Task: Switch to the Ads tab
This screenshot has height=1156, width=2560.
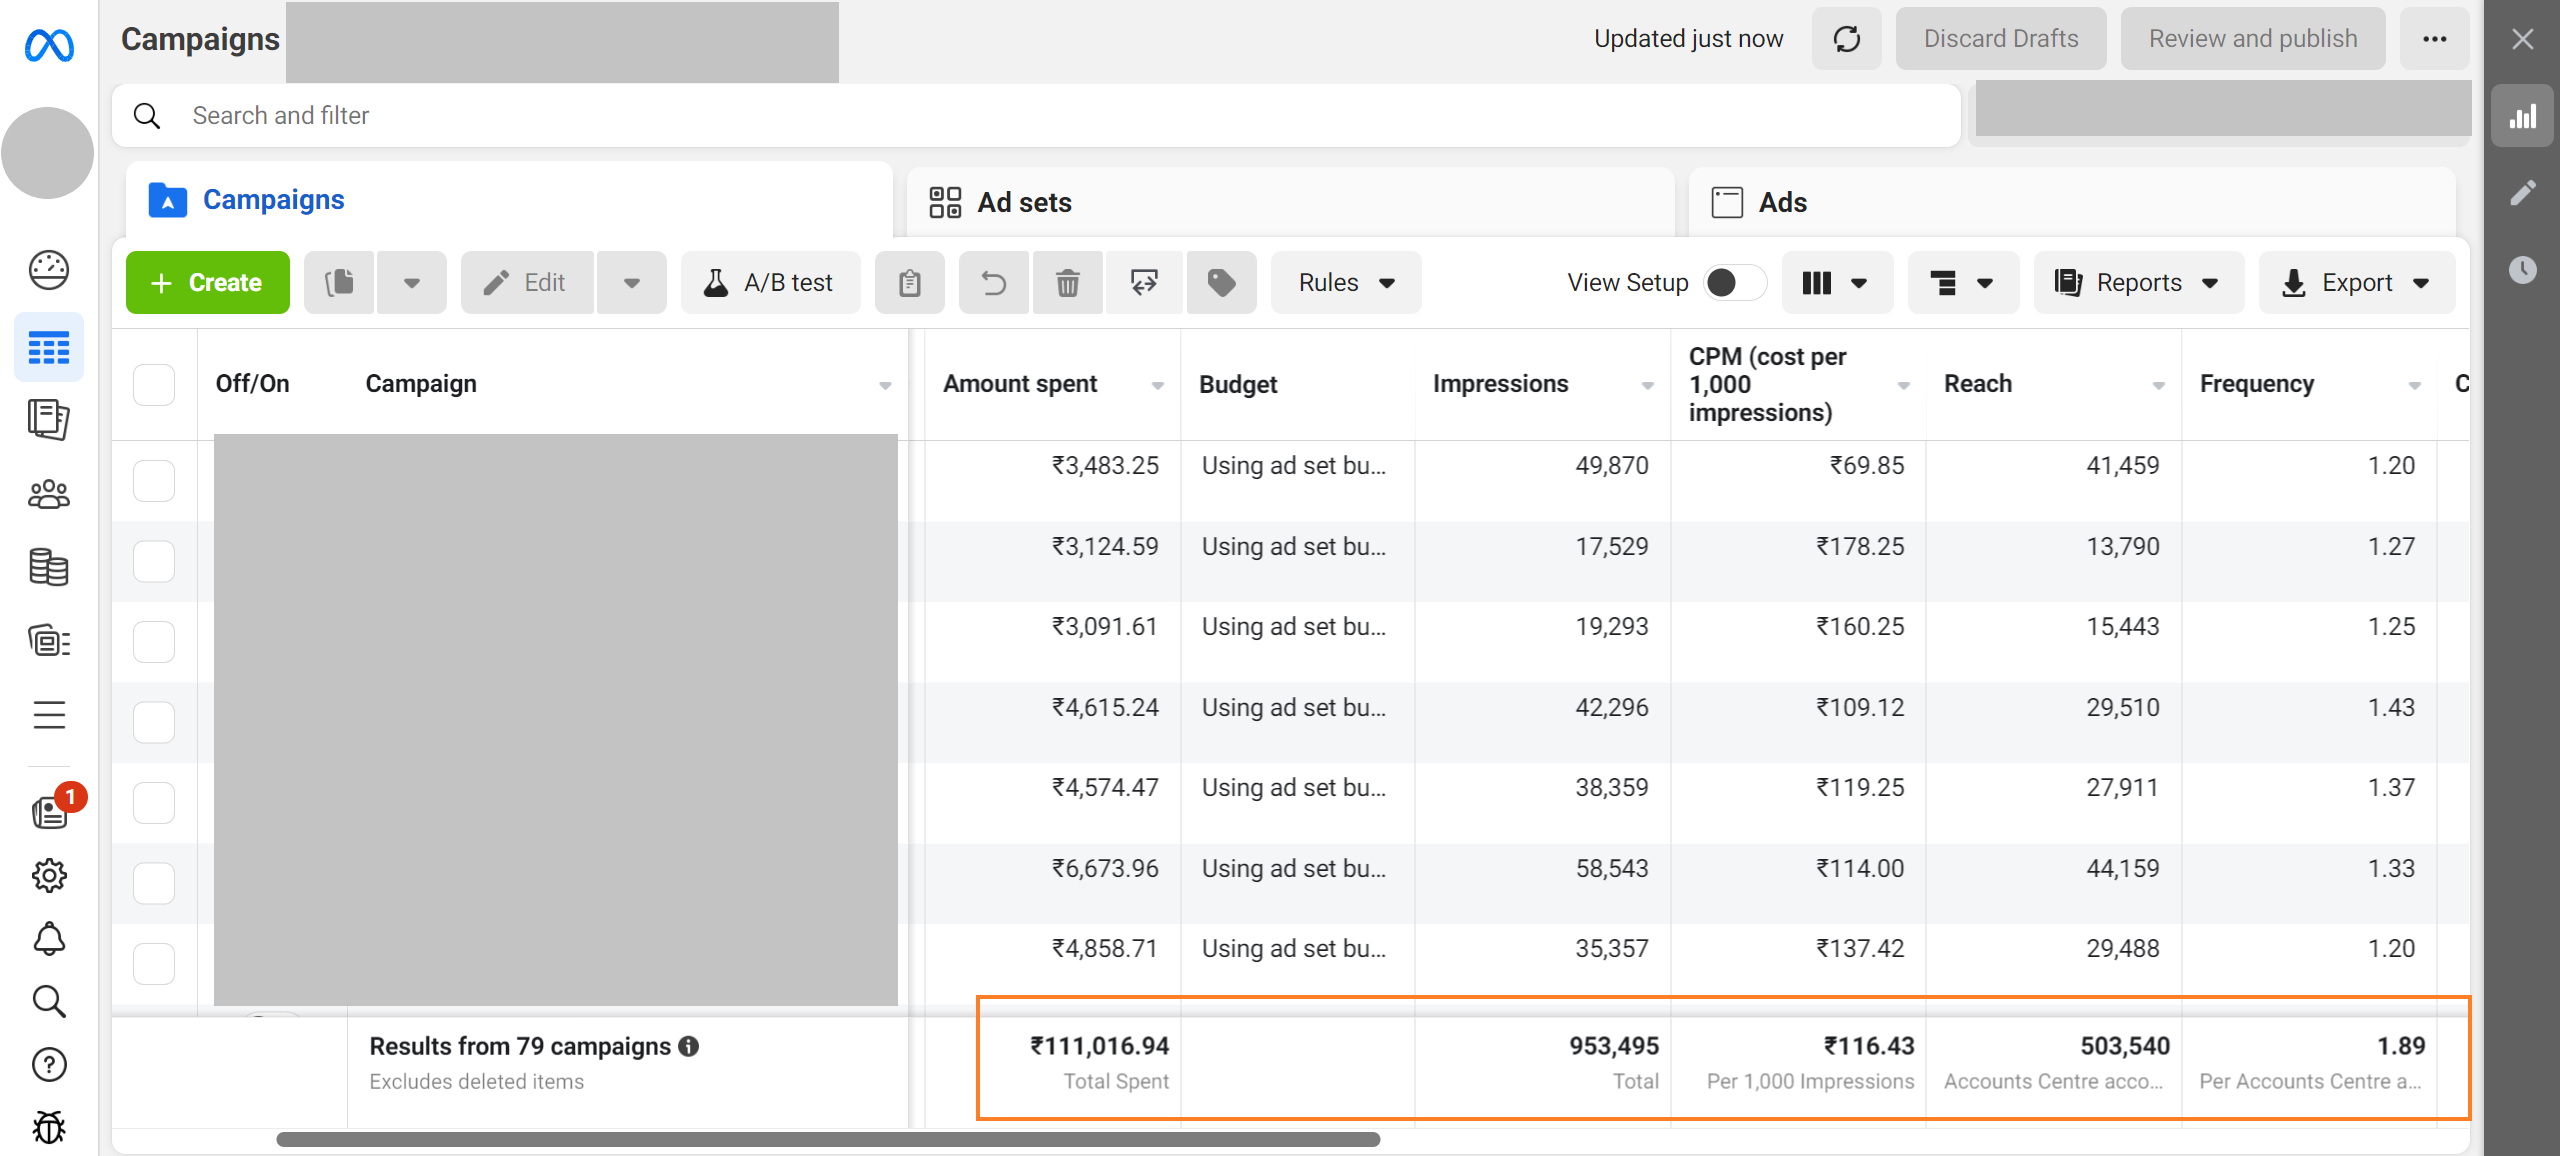Action: click(1782, 202)
